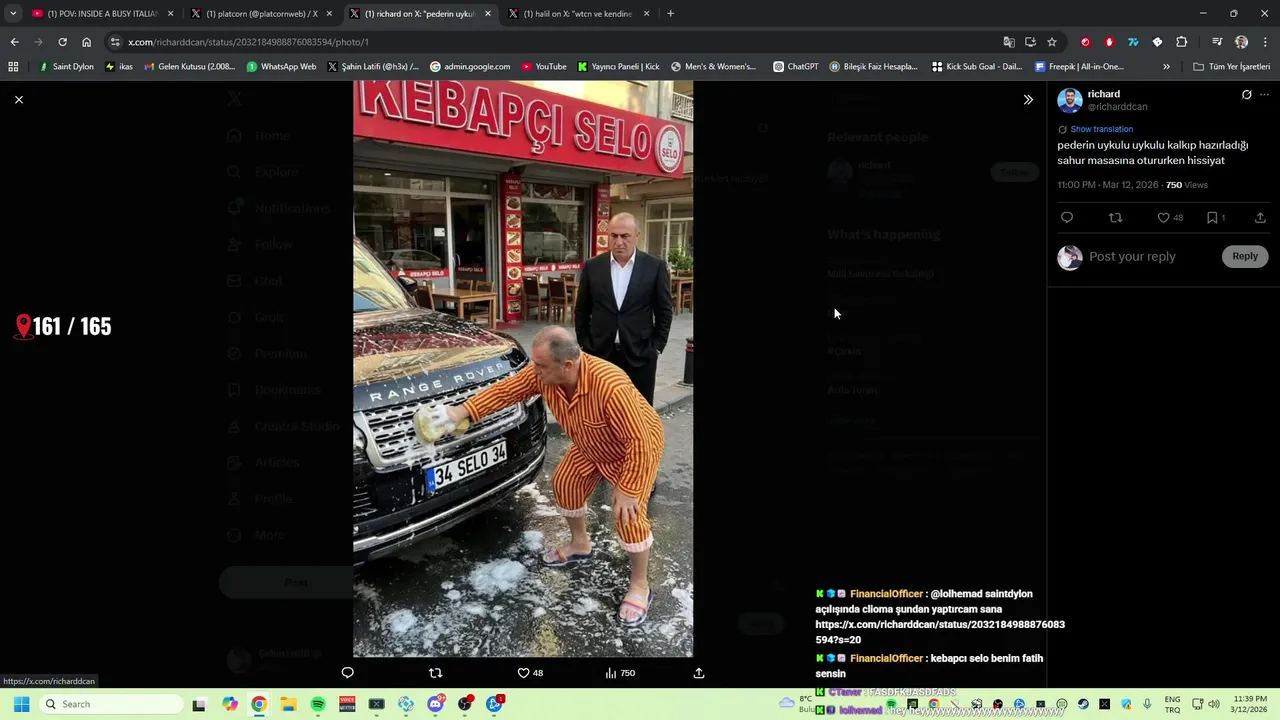Open File Explorer from the taskbar
1280x720 pixels.
point(288,704)
